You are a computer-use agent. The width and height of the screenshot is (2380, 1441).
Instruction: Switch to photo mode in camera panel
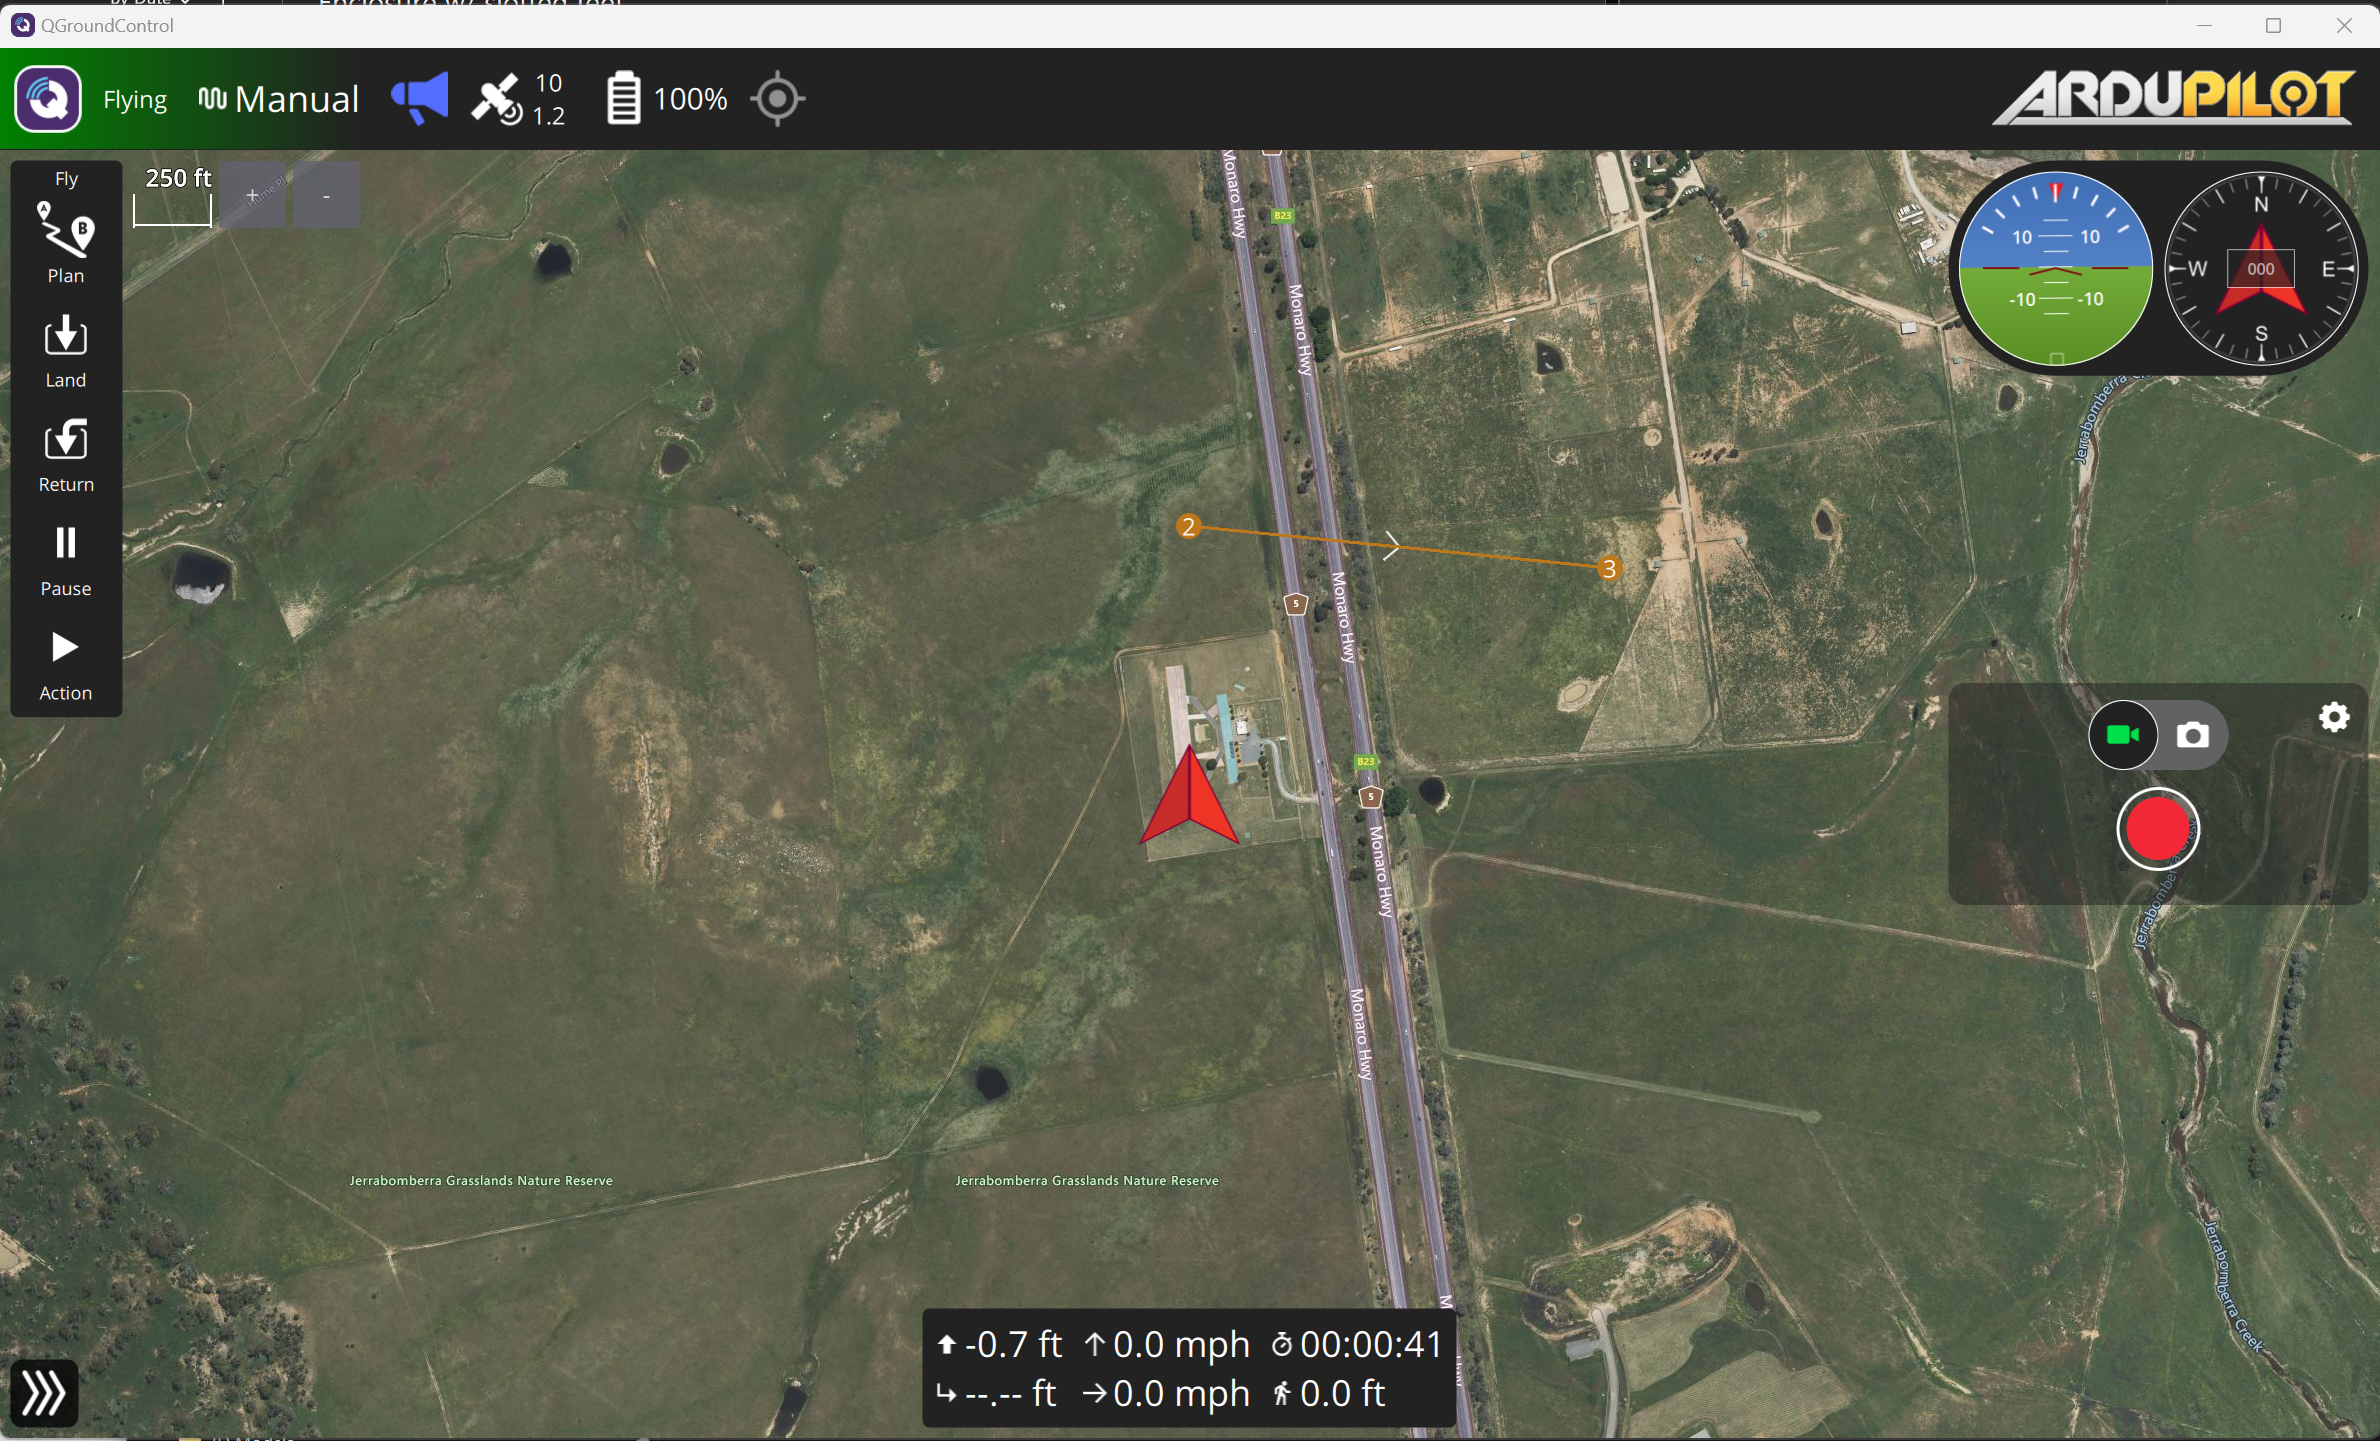[x=2194, y=736]
